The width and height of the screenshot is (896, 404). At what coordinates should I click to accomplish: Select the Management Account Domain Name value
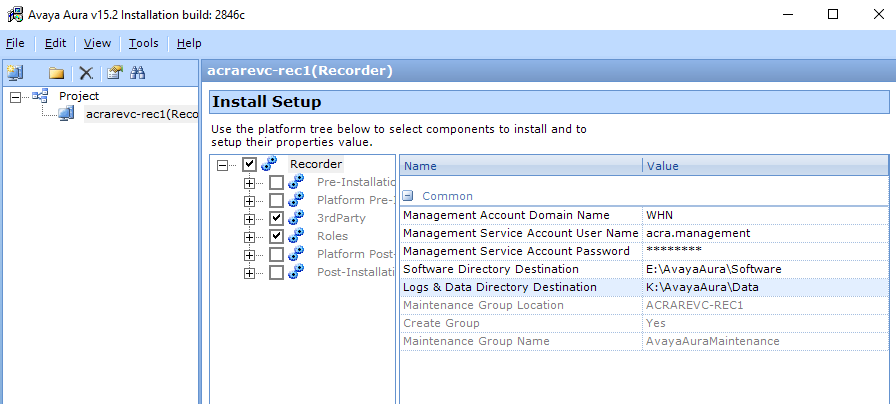point(764,215)
